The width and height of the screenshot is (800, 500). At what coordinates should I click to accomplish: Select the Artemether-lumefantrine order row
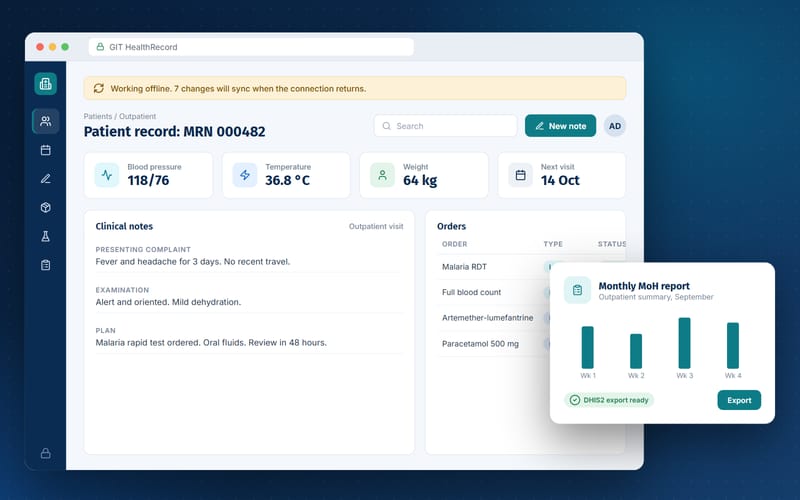[494, 318]
